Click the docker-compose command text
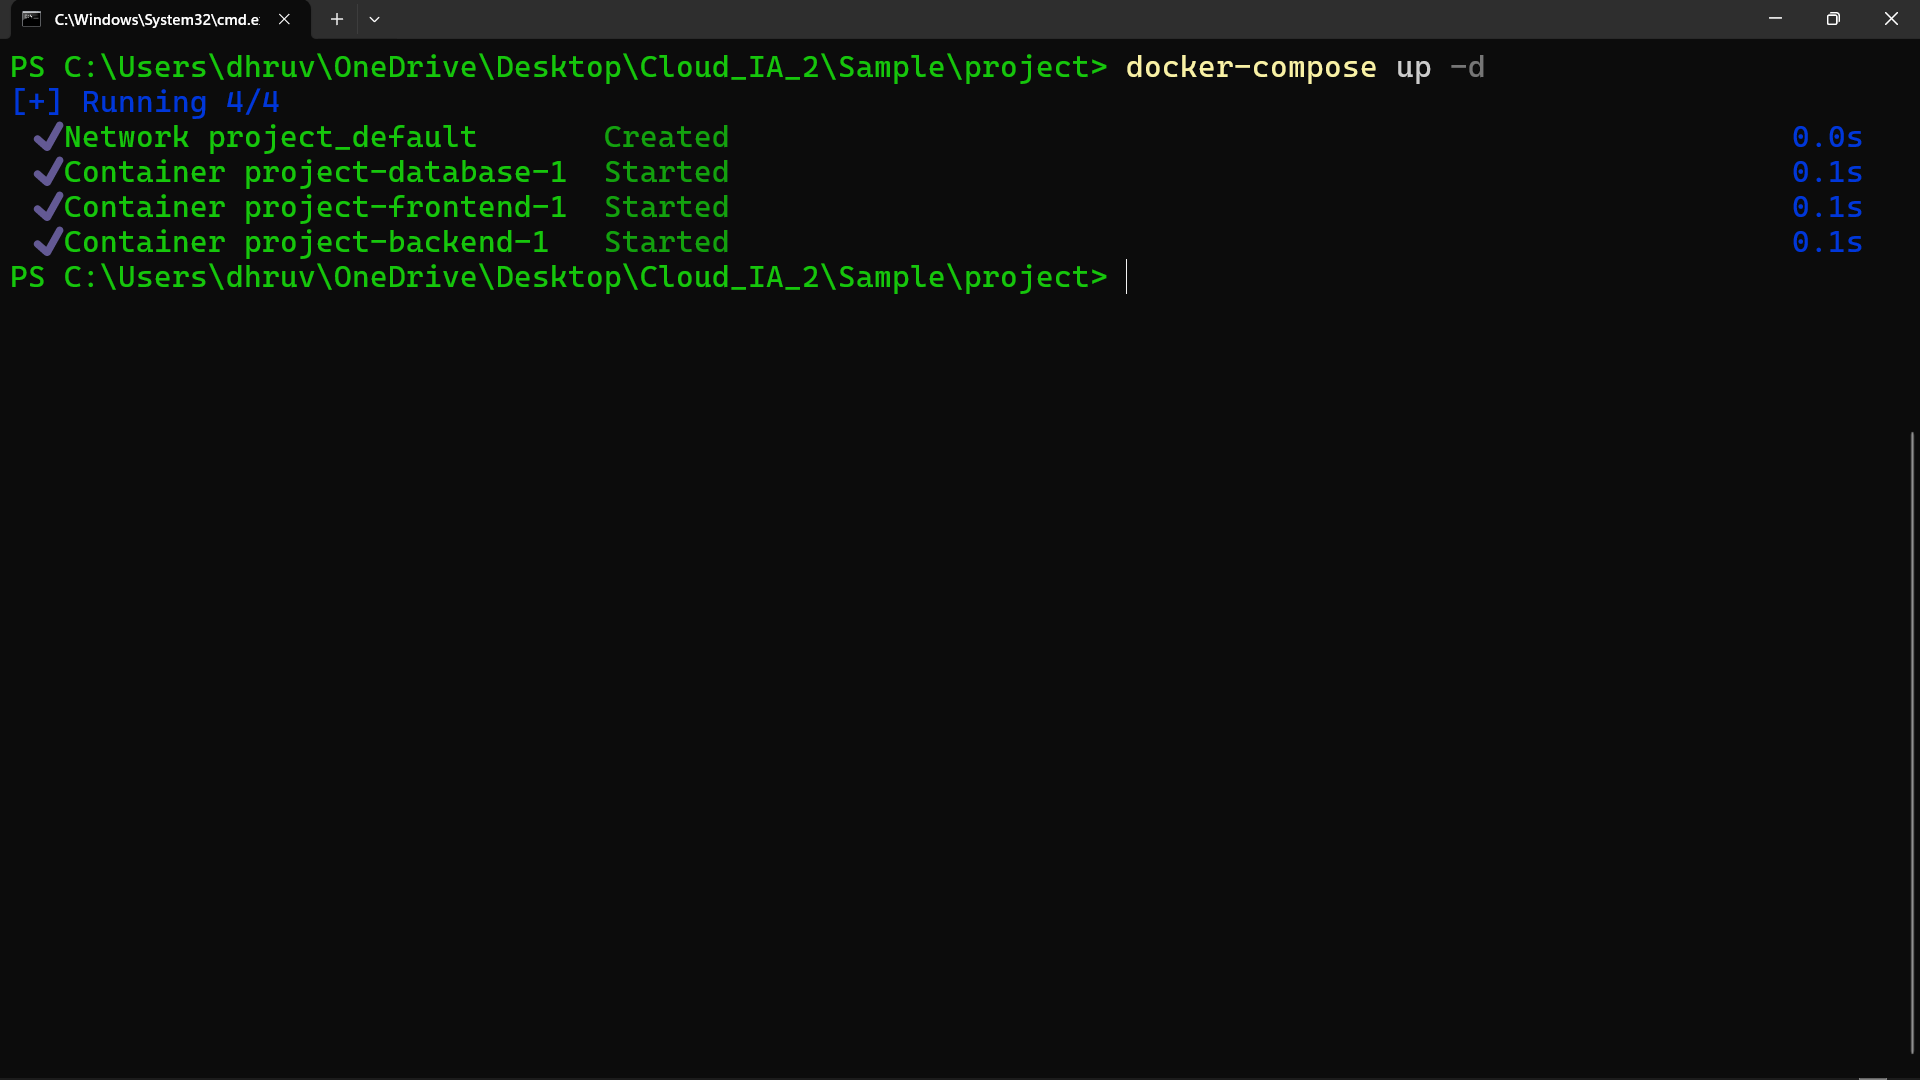 coord(1250,67)
